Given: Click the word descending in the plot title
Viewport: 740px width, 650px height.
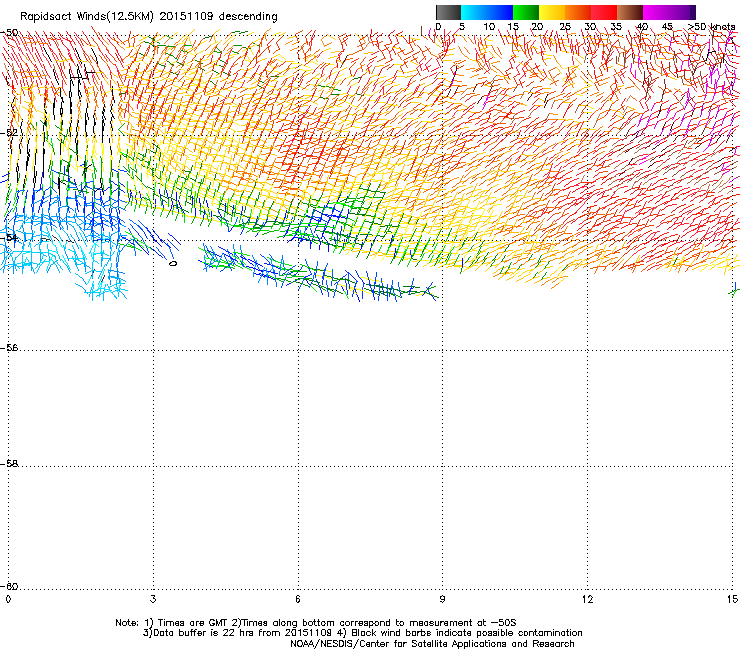Looking at the screenshot, I should [x=248, y=17].
